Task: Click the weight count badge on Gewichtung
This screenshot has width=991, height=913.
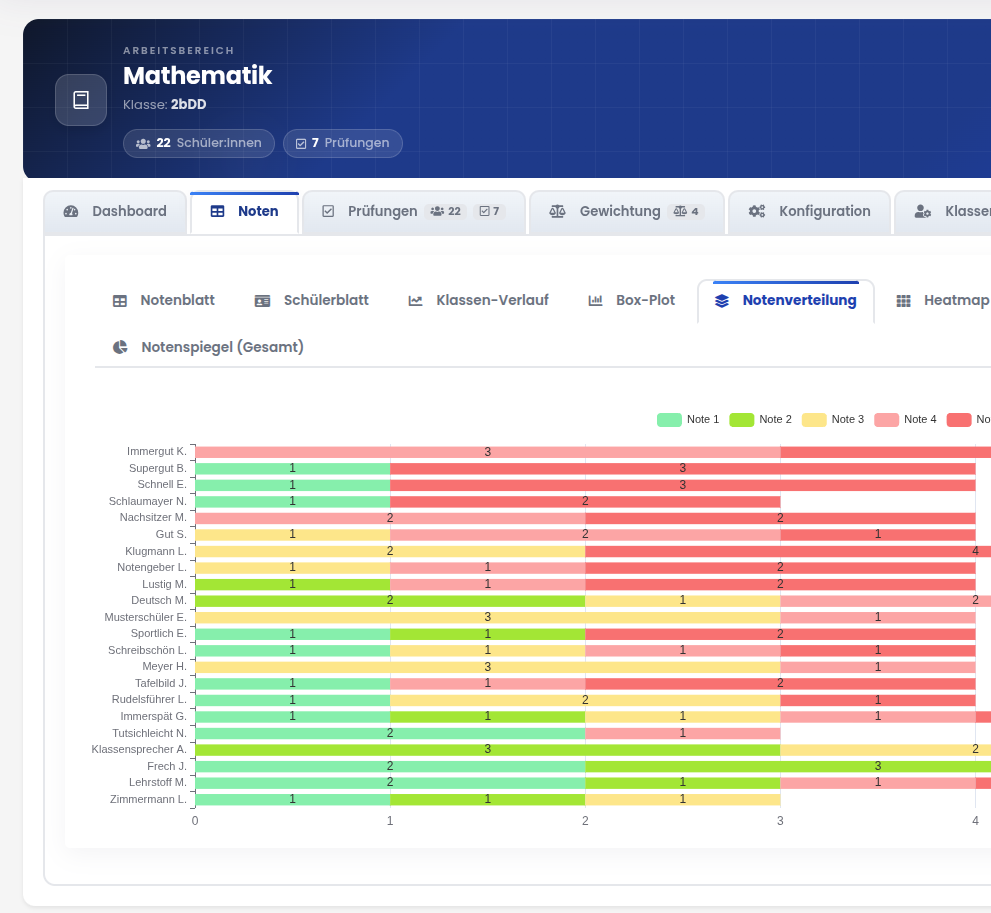Action: tap(686, 211)
